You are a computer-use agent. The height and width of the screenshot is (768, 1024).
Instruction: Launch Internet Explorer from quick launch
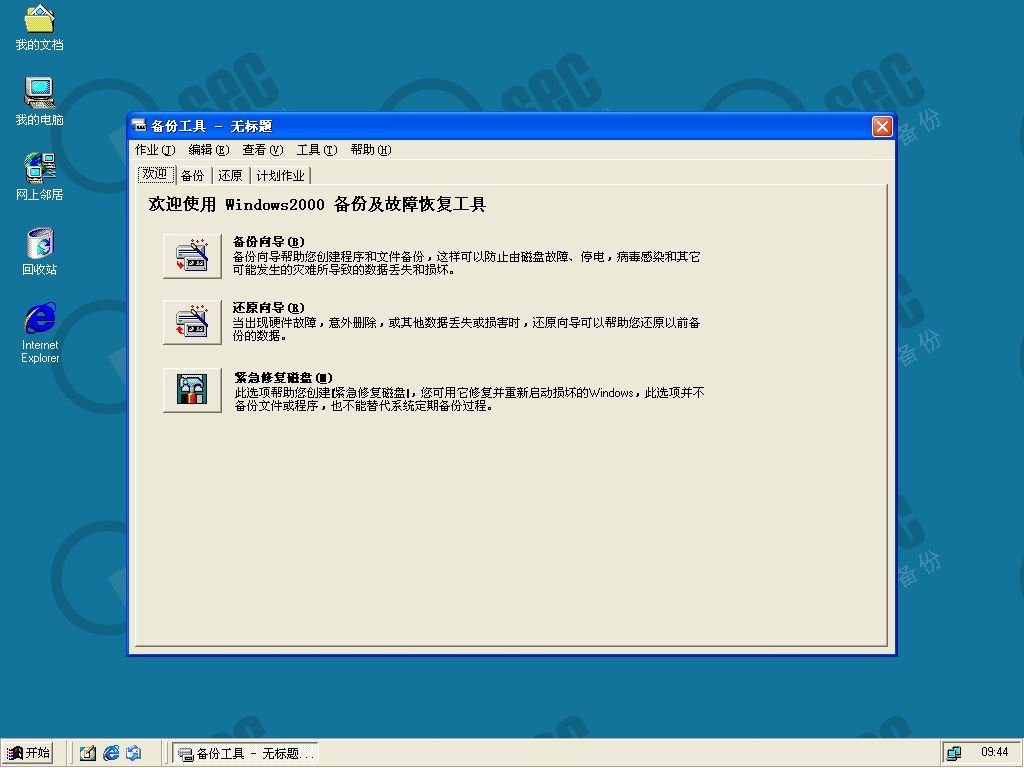pos(111,753)
